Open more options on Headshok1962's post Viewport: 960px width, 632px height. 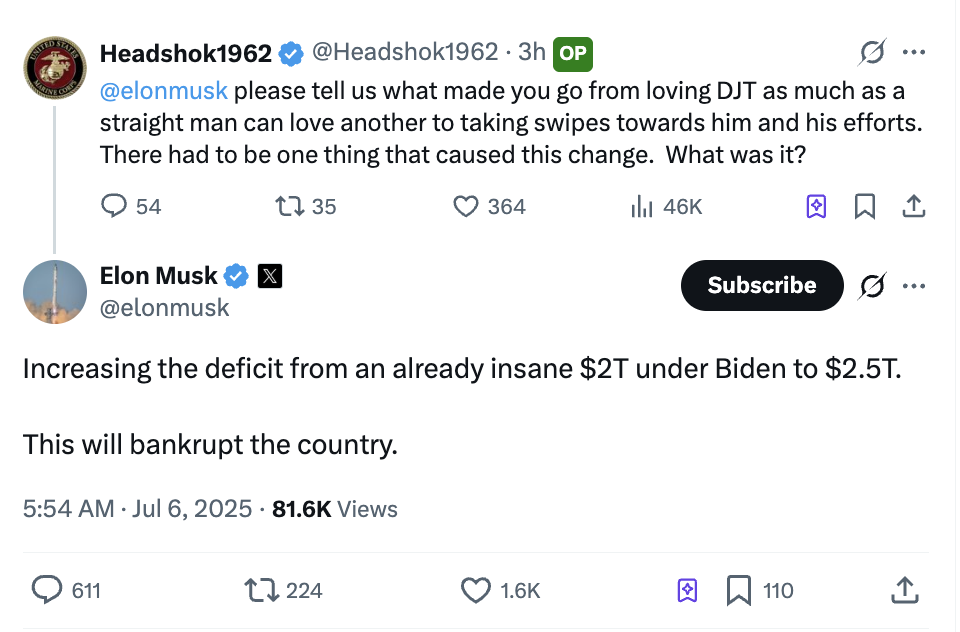[x=913, y=52]
